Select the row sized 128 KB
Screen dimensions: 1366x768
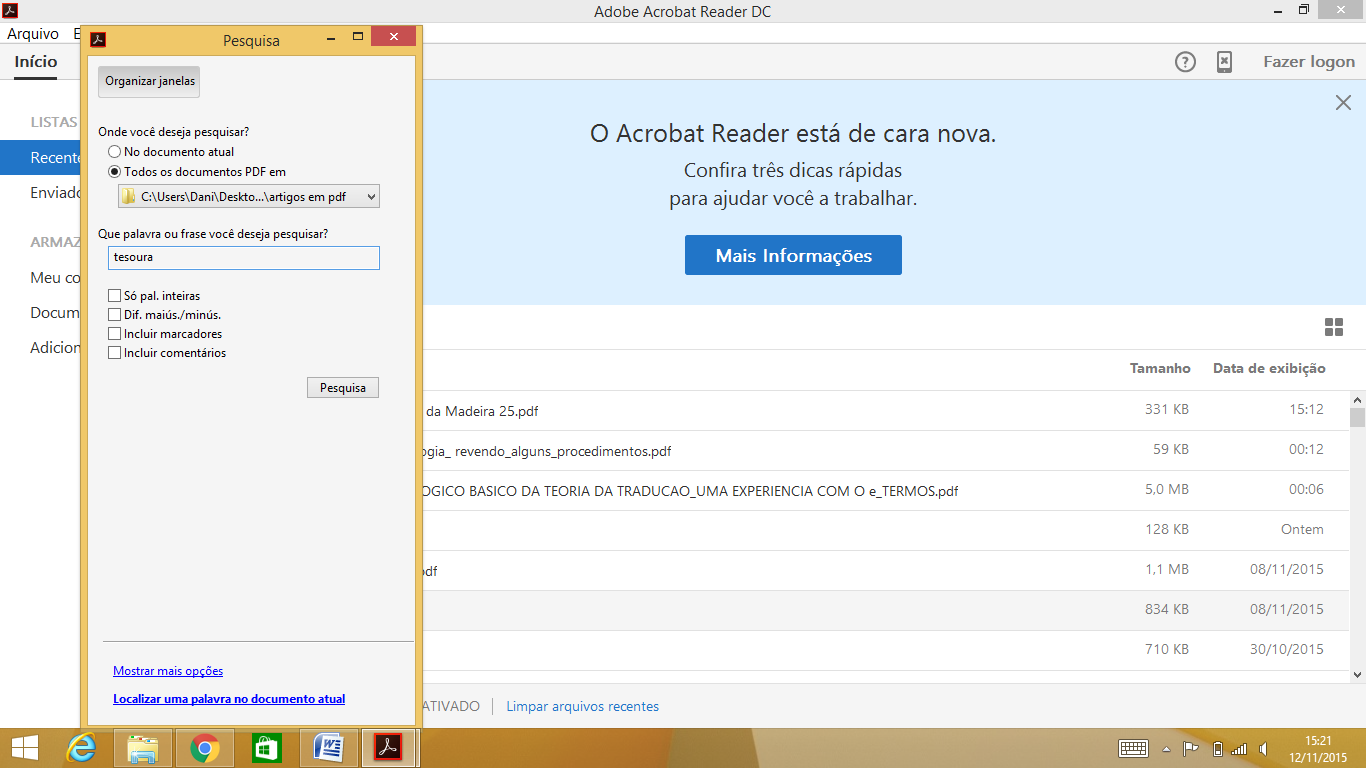(885, 530)
